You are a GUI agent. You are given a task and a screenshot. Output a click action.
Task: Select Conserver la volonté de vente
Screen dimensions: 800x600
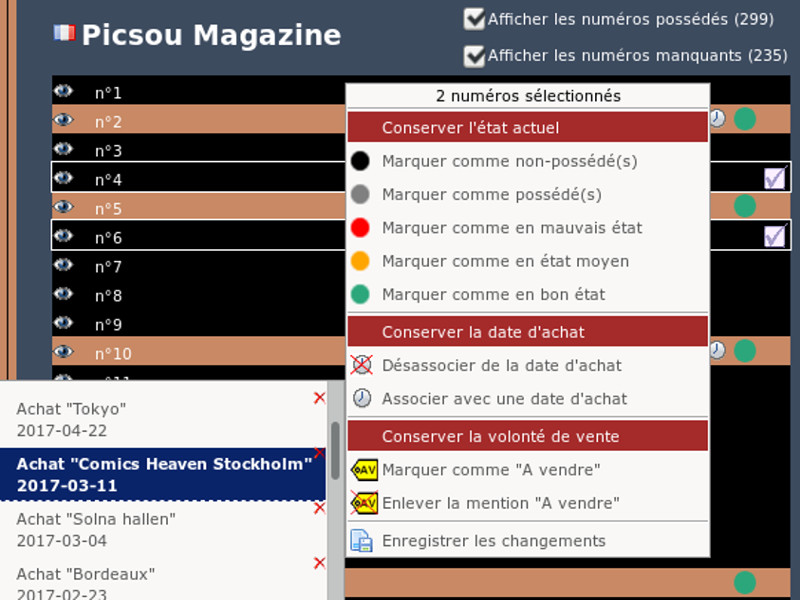pos(528,436)
